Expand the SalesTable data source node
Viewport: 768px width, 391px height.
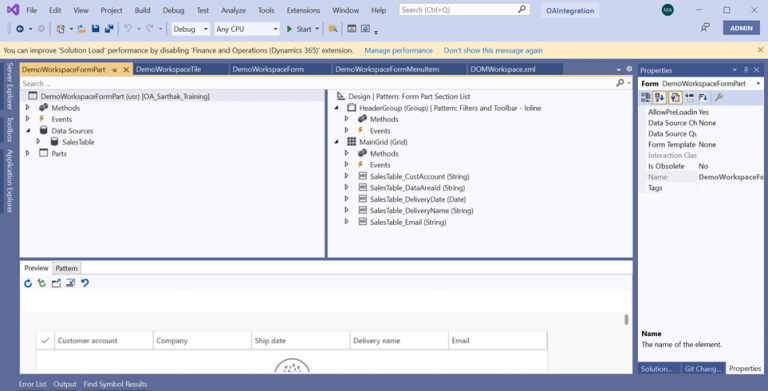pyautogui.click(x=38, y=142)
